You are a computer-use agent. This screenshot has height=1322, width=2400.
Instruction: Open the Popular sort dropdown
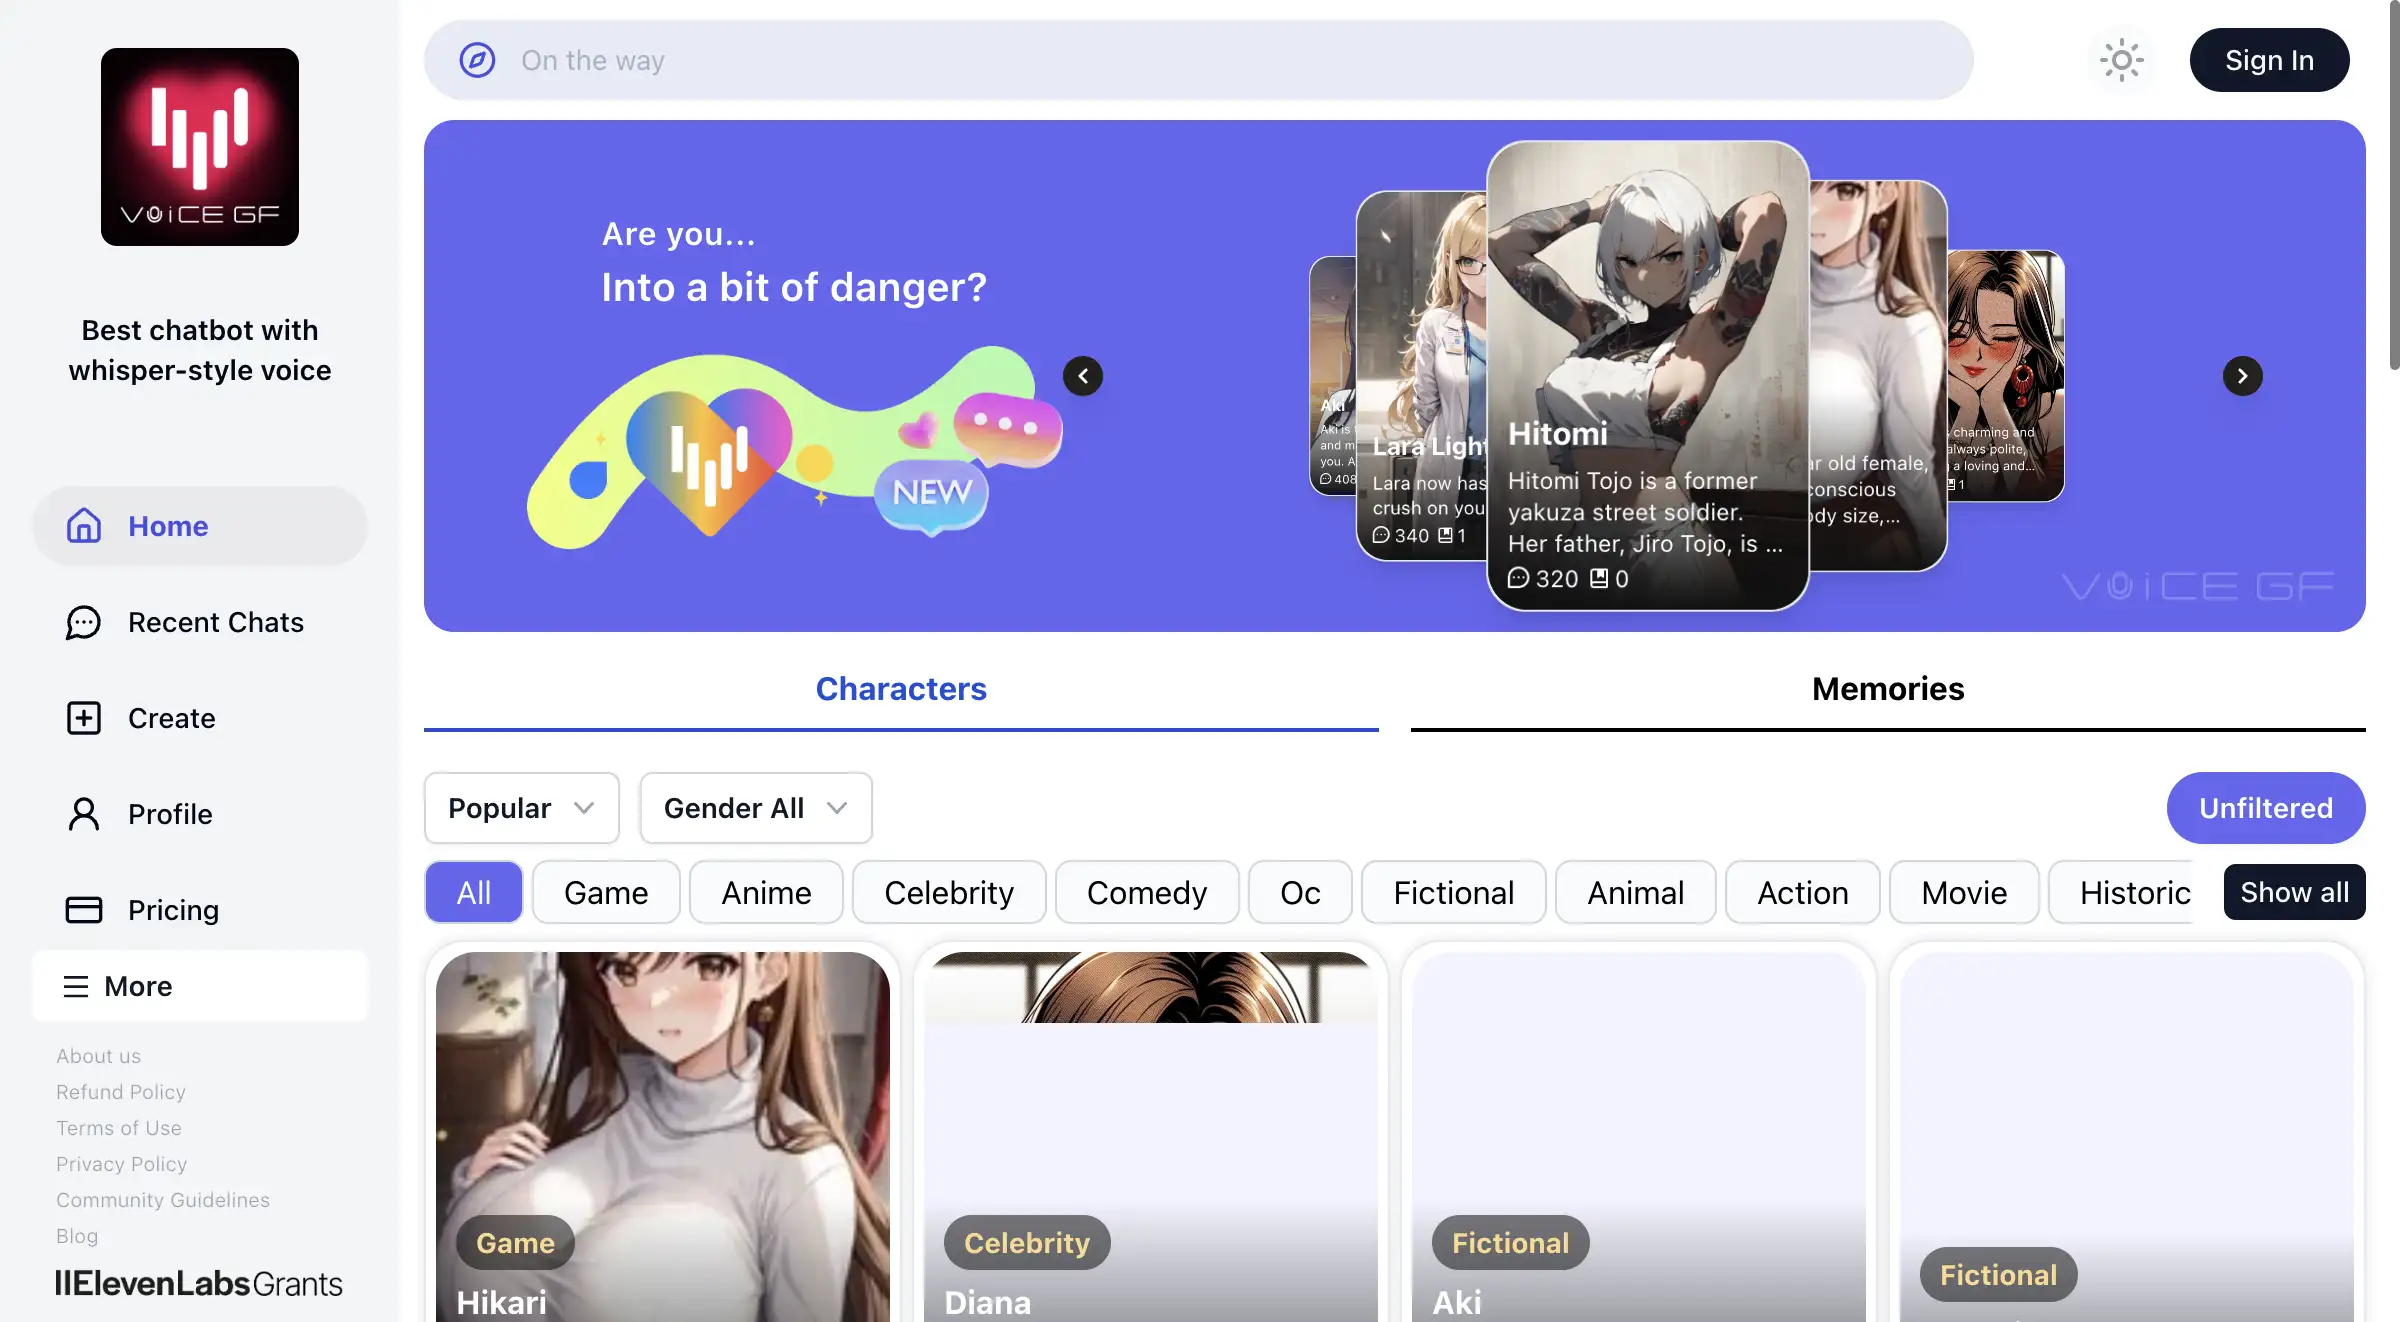point(520,807)
